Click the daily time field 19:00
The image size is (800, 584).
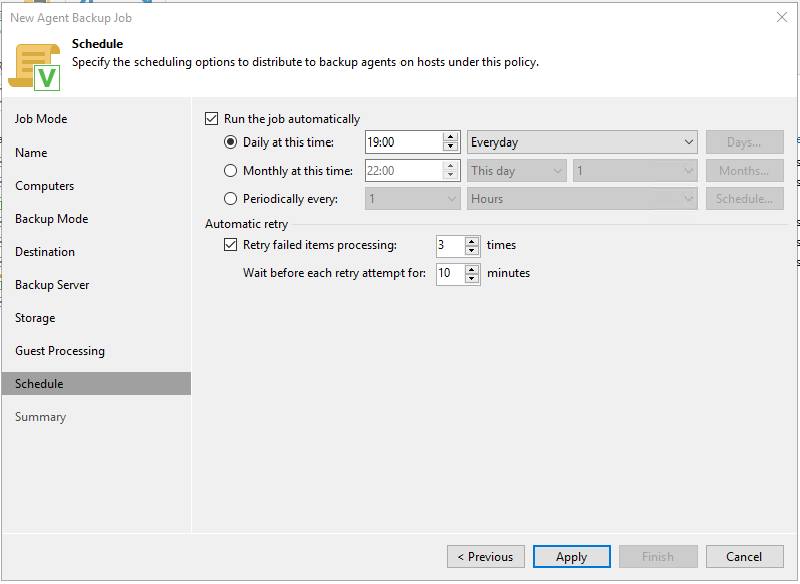pyautogui.click(x=404, y=142)
